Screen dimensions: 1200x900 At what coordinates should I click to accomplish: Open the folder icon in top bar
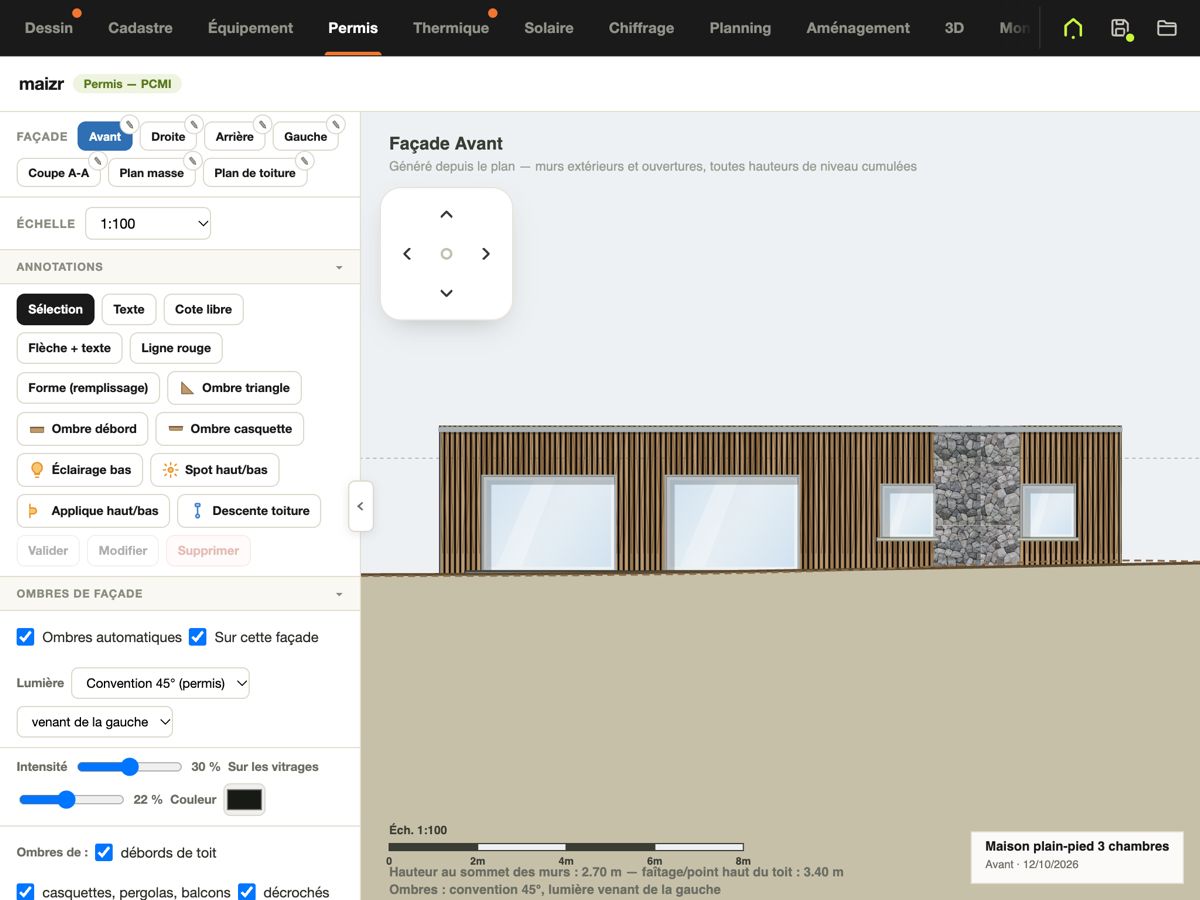tap(1167, 28)
